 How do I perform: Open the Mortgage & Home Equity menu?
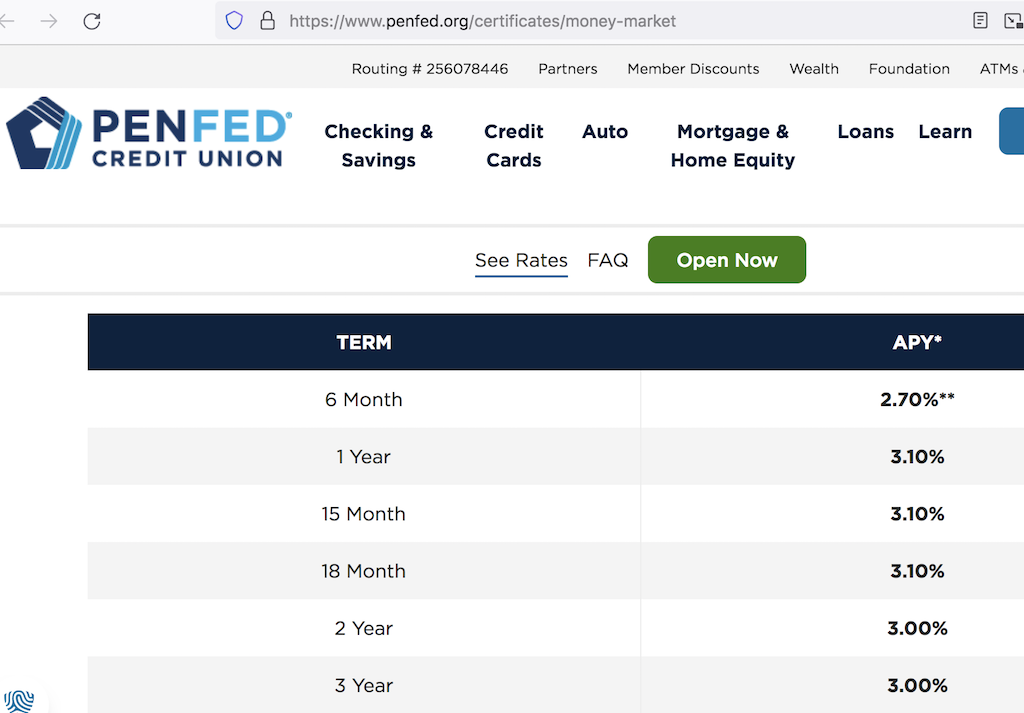pyautogui.click(x=732, y=145)
